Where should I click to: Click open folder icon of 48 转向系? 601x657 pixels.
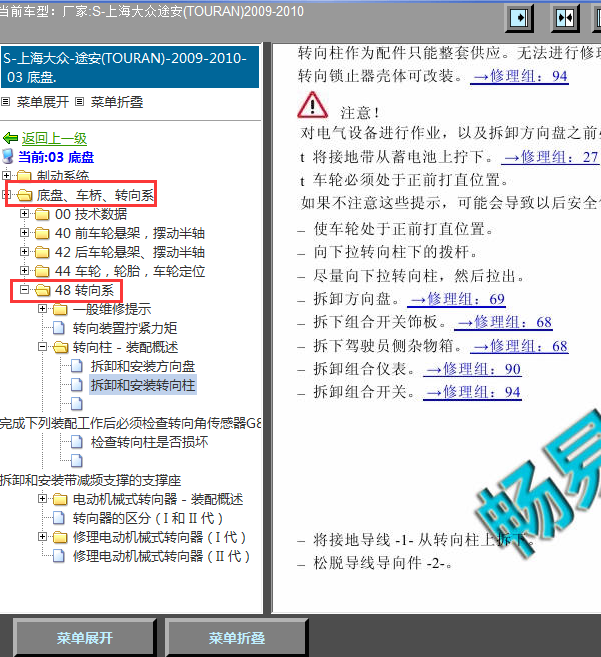(42, 290)
